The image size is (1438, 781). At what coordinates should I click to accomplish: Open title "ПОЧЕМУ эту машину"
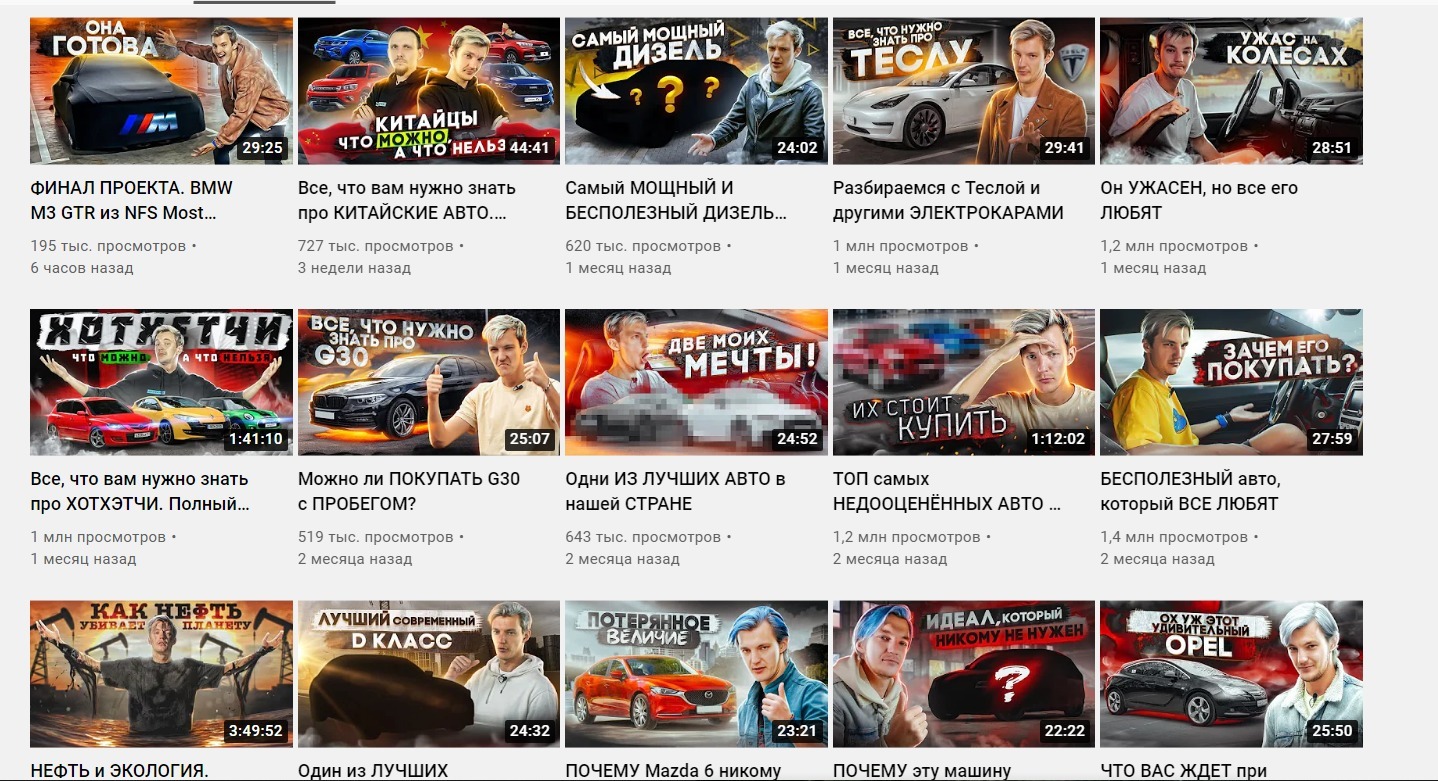922,771
